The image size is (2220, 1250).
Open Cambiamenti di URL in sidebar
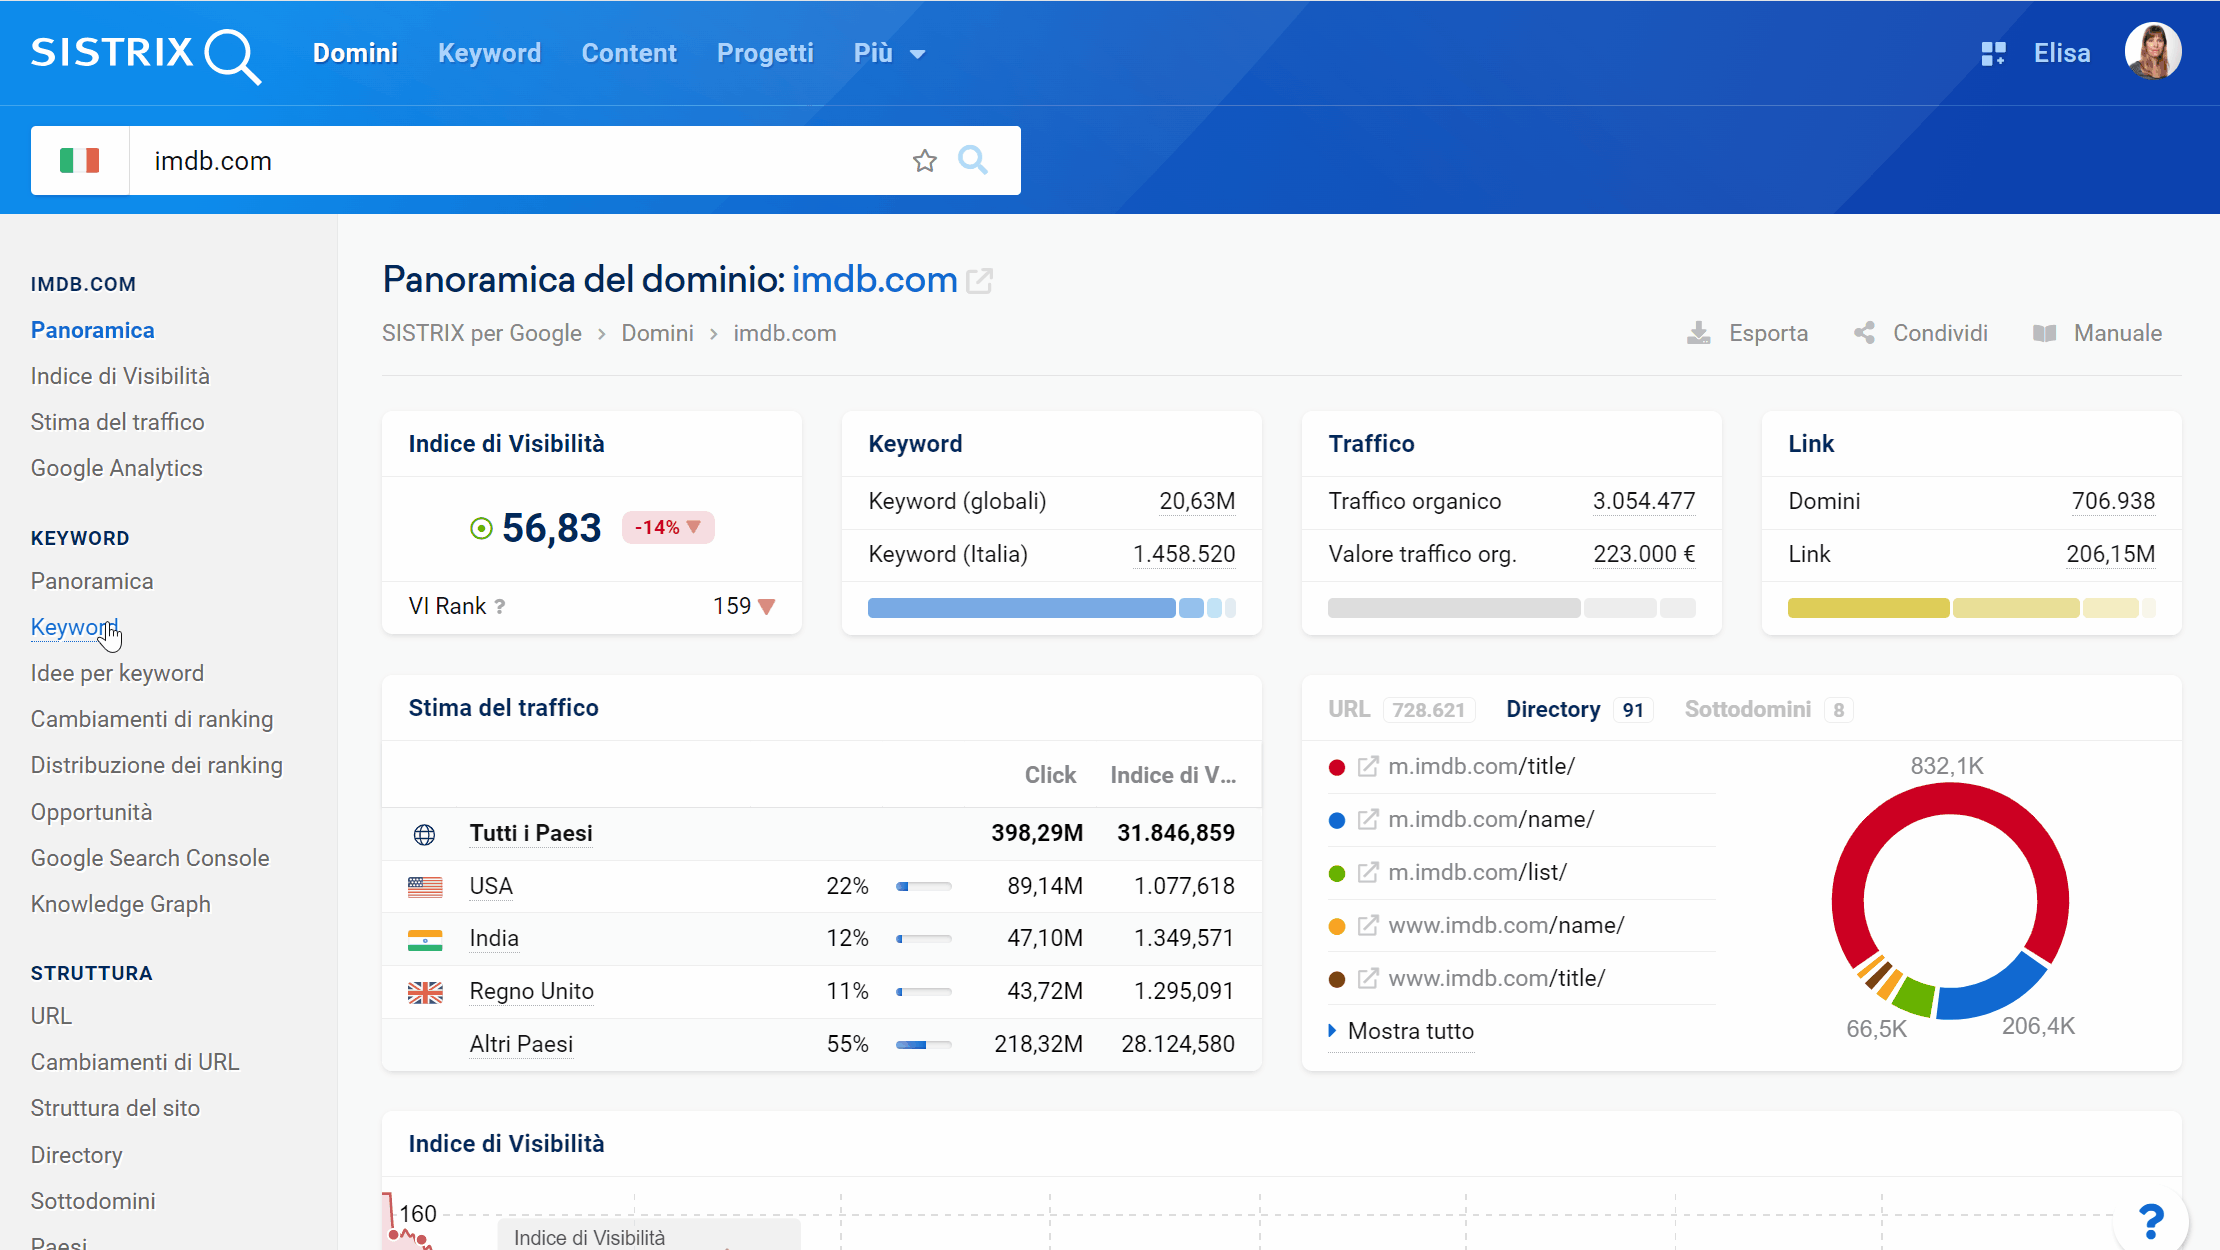coord(135,1062)
